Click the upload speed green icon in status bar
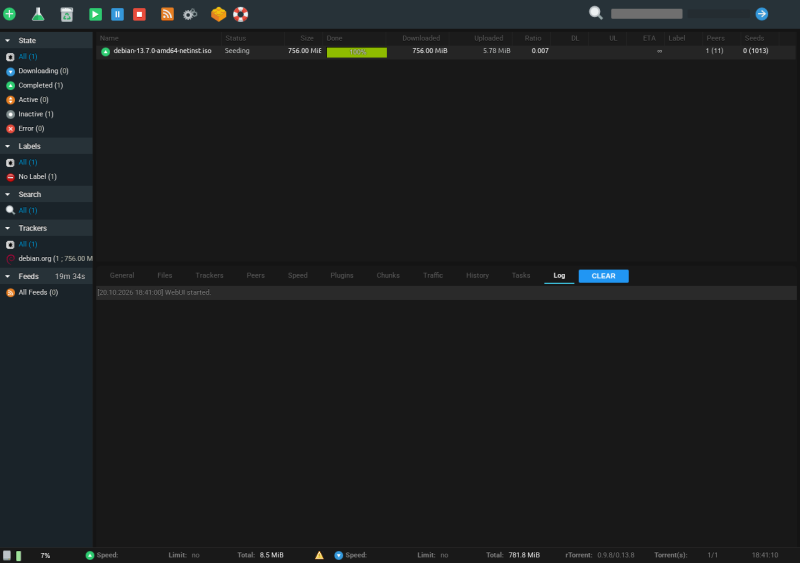Image resolution: width=800 pixels, height=563 pixels. (x=90, y=555)
